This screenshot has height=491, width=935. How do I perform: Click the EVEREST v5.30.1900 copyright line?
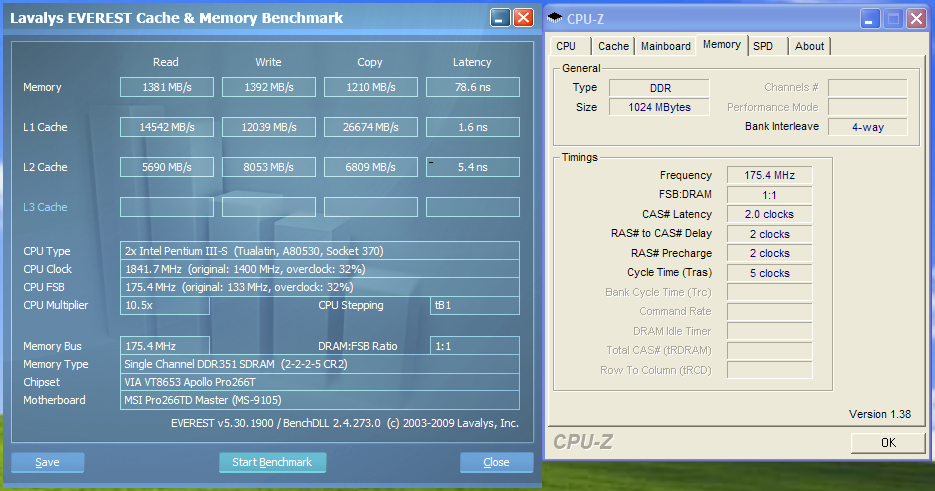click(x=345, y=423)
